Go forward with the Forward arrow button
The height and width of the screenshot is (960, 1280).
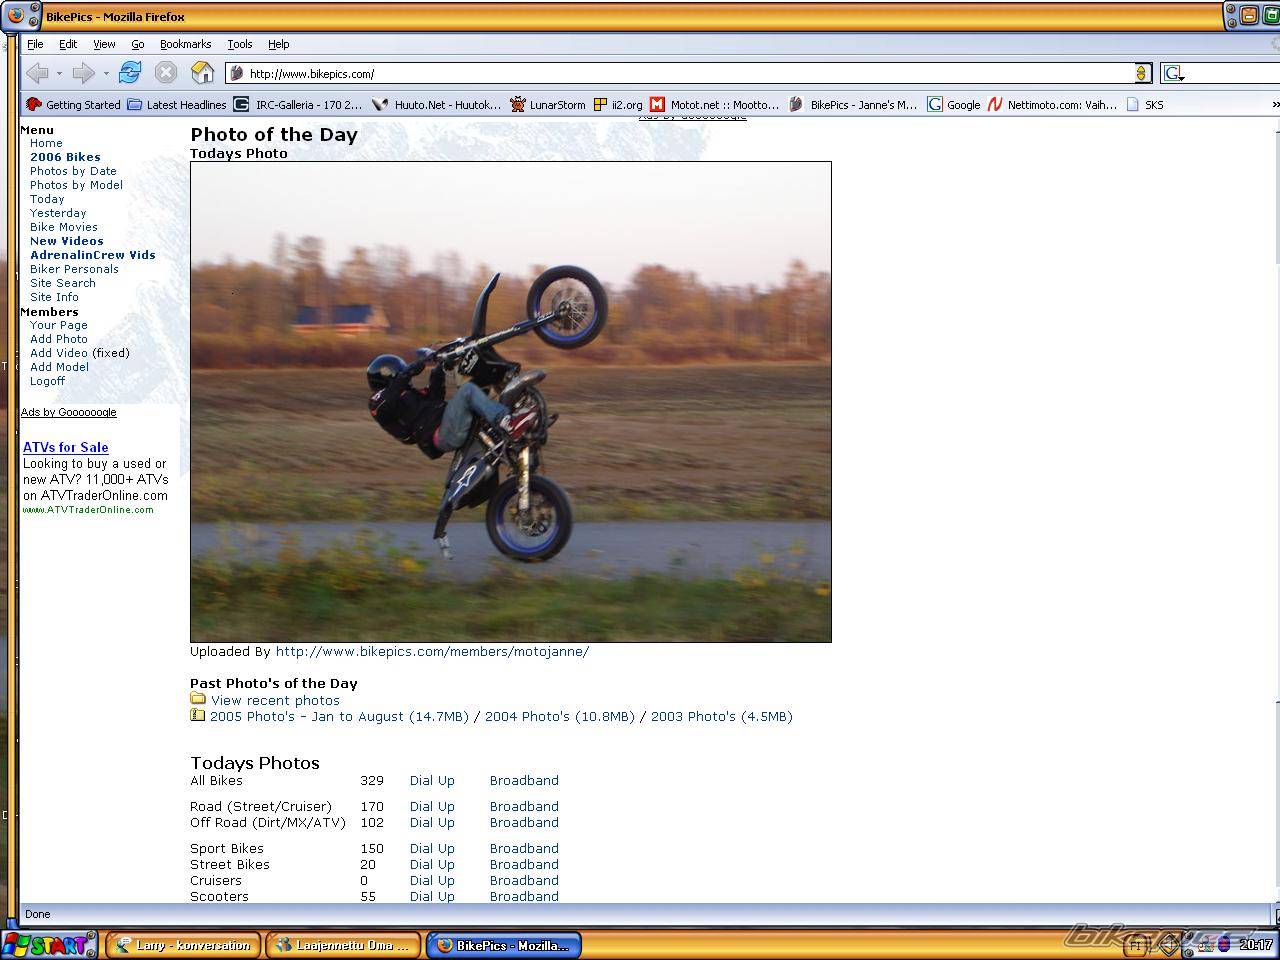[x=84, y=73]
